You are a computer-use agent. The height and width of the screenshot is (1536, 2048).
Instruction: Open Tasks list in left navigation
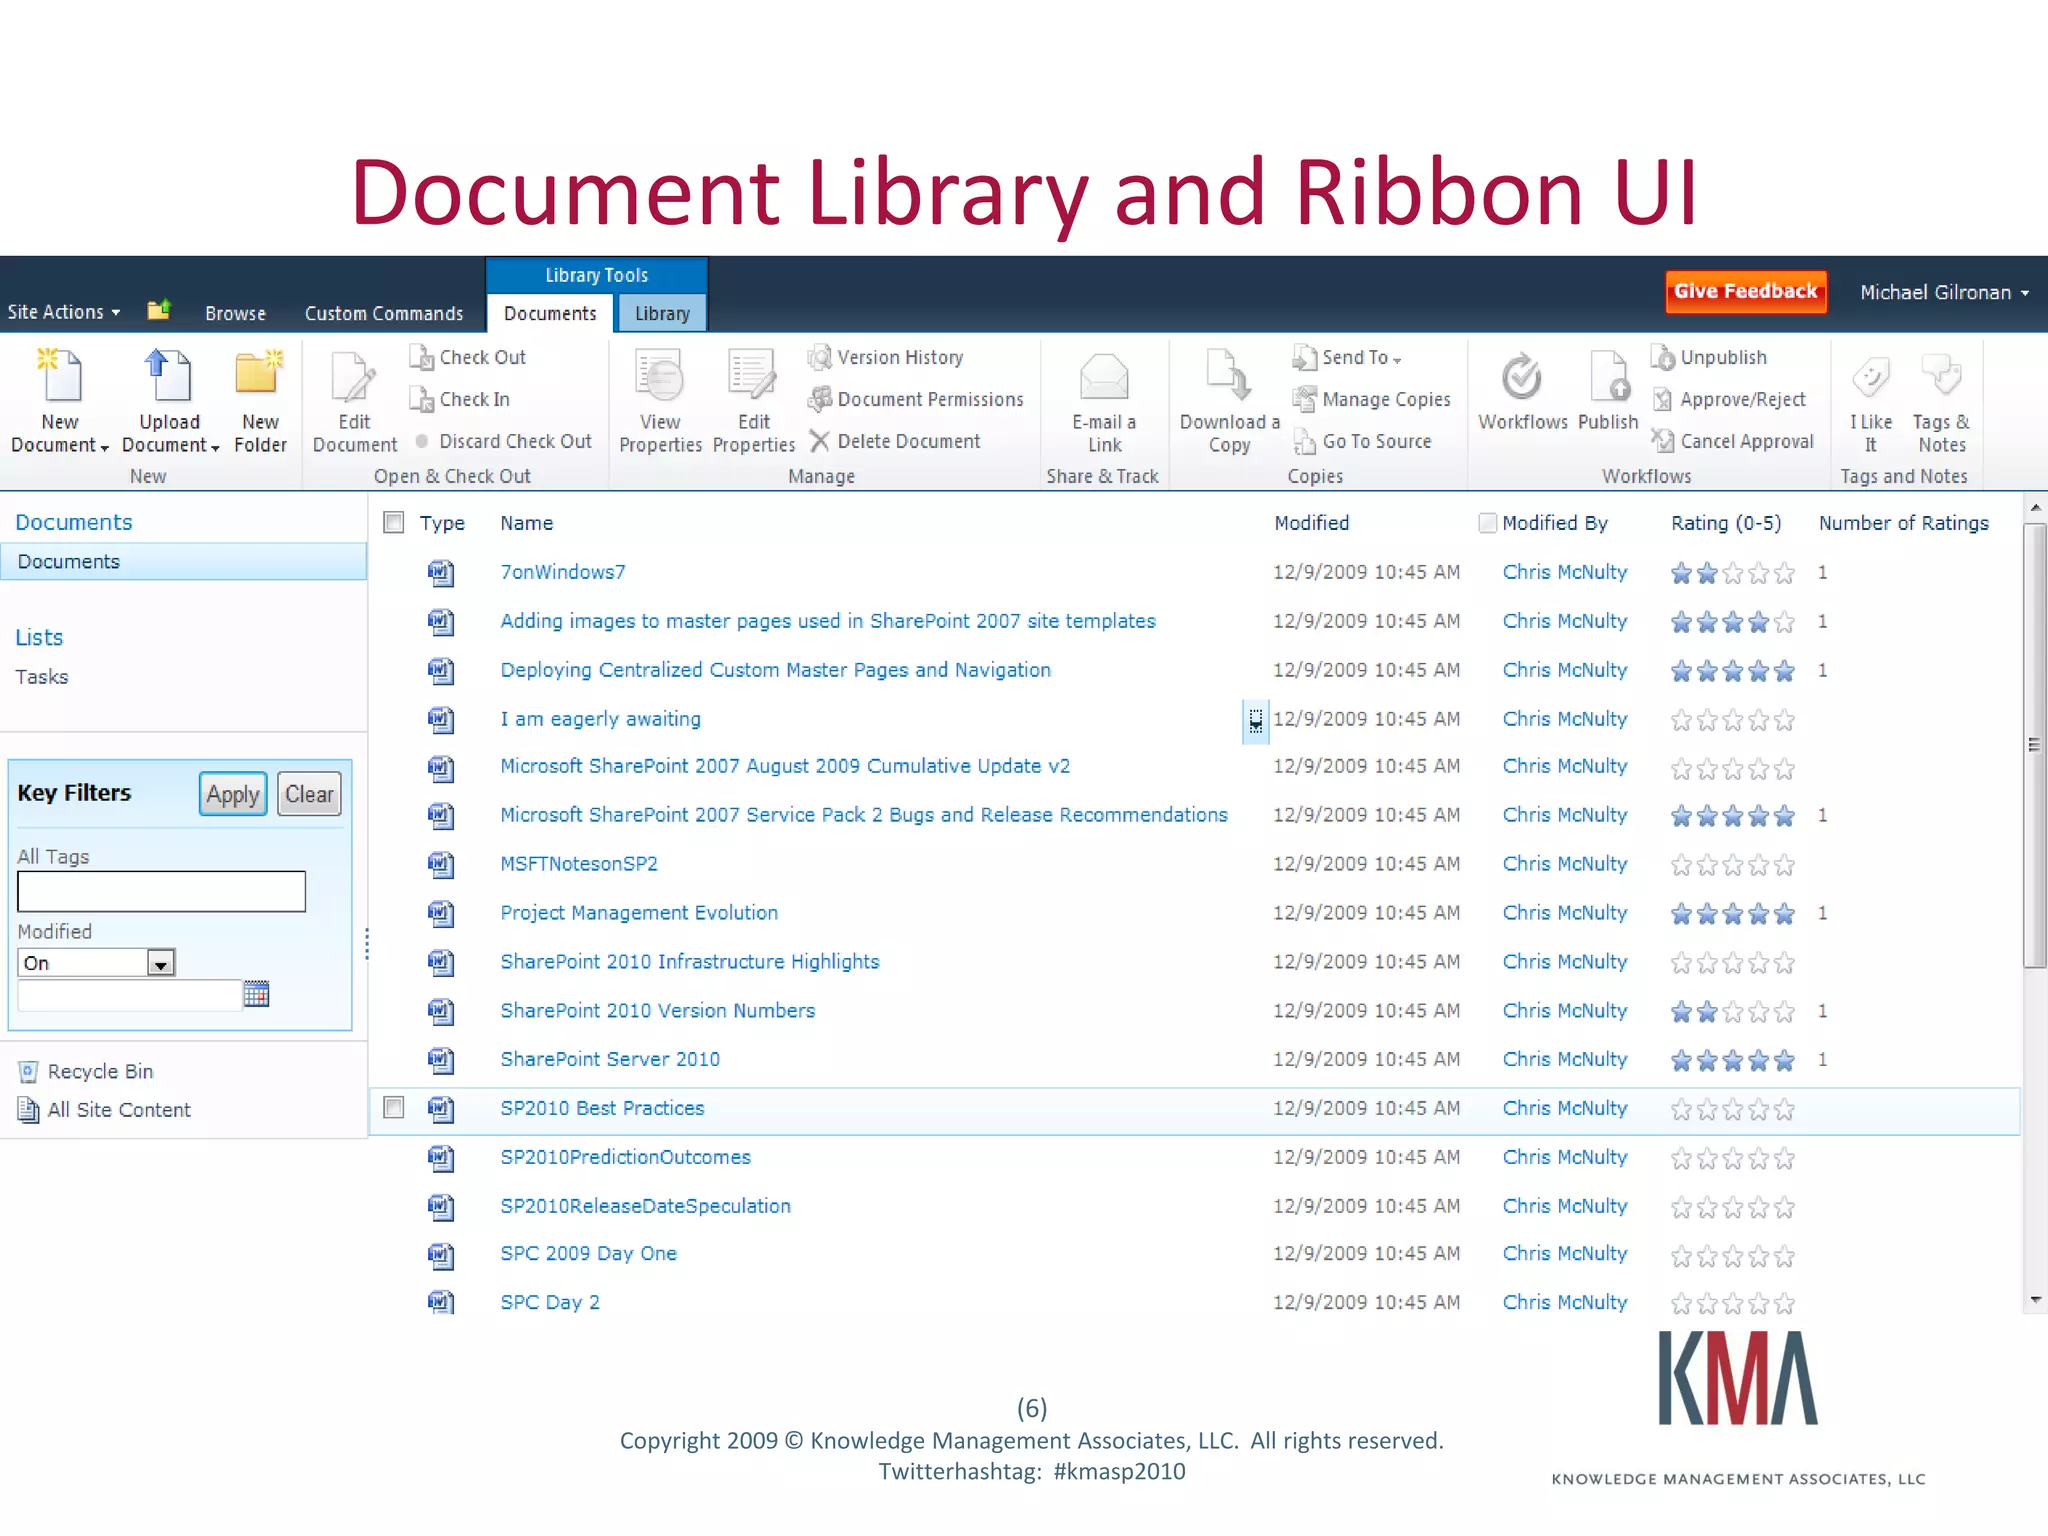tap(42, 677)
